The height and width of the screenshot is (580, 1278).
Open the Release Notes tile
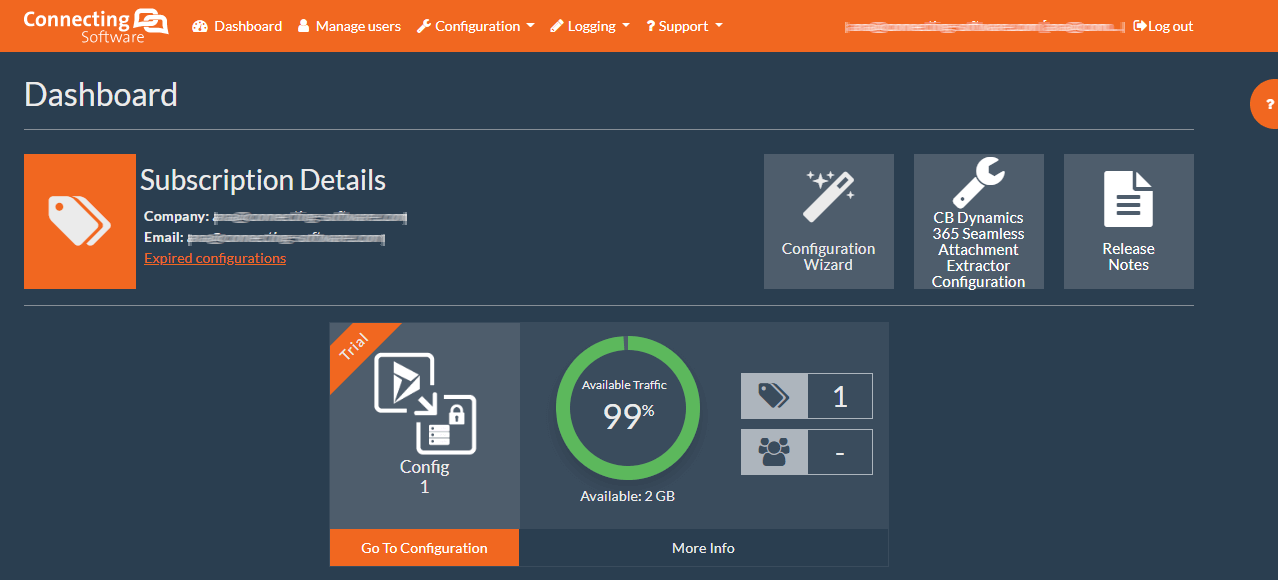[x=1129, y=221]
